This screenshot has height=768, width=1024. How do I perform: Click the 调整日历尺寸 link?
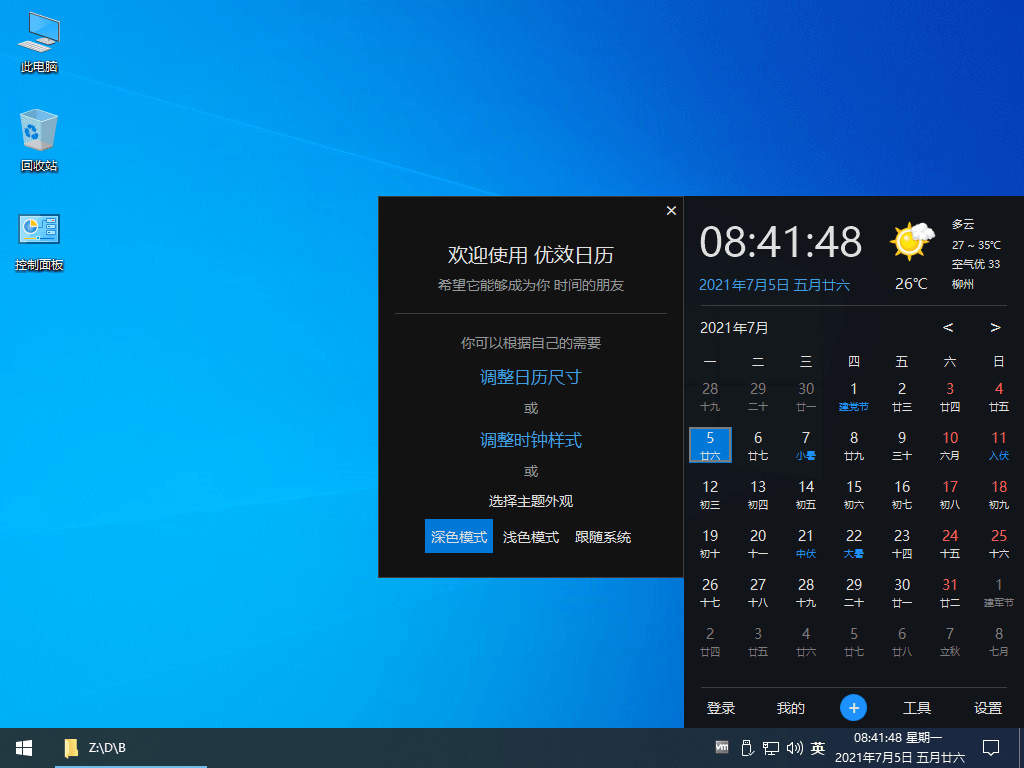(x=530, y=379)
